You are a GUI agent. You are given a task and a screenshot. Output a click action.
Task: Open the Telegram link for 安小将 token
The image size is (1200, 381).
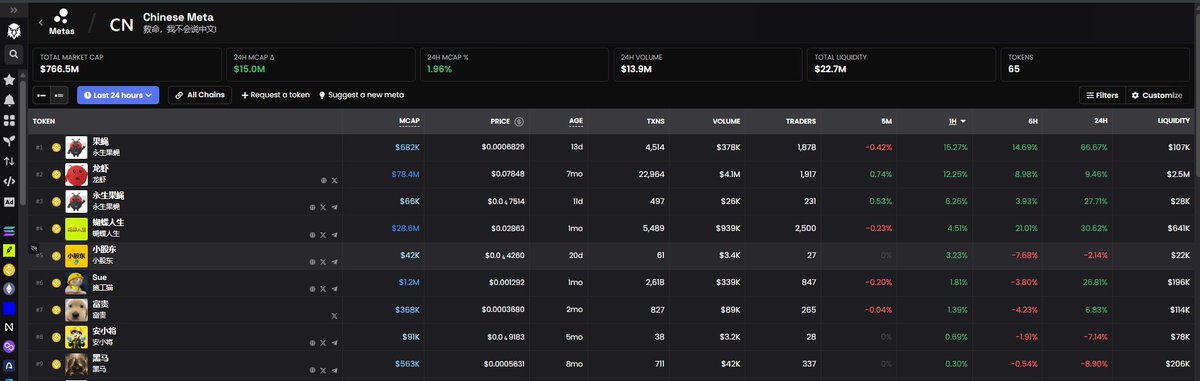point(334,343)
